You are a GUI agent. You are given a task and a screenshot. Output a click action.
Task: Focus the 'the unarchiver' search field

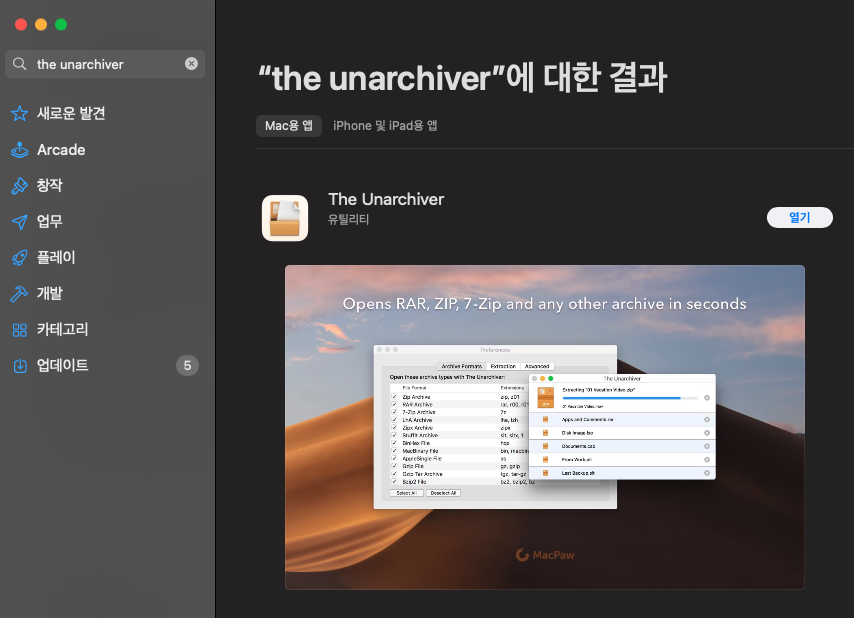coord(105,64)
